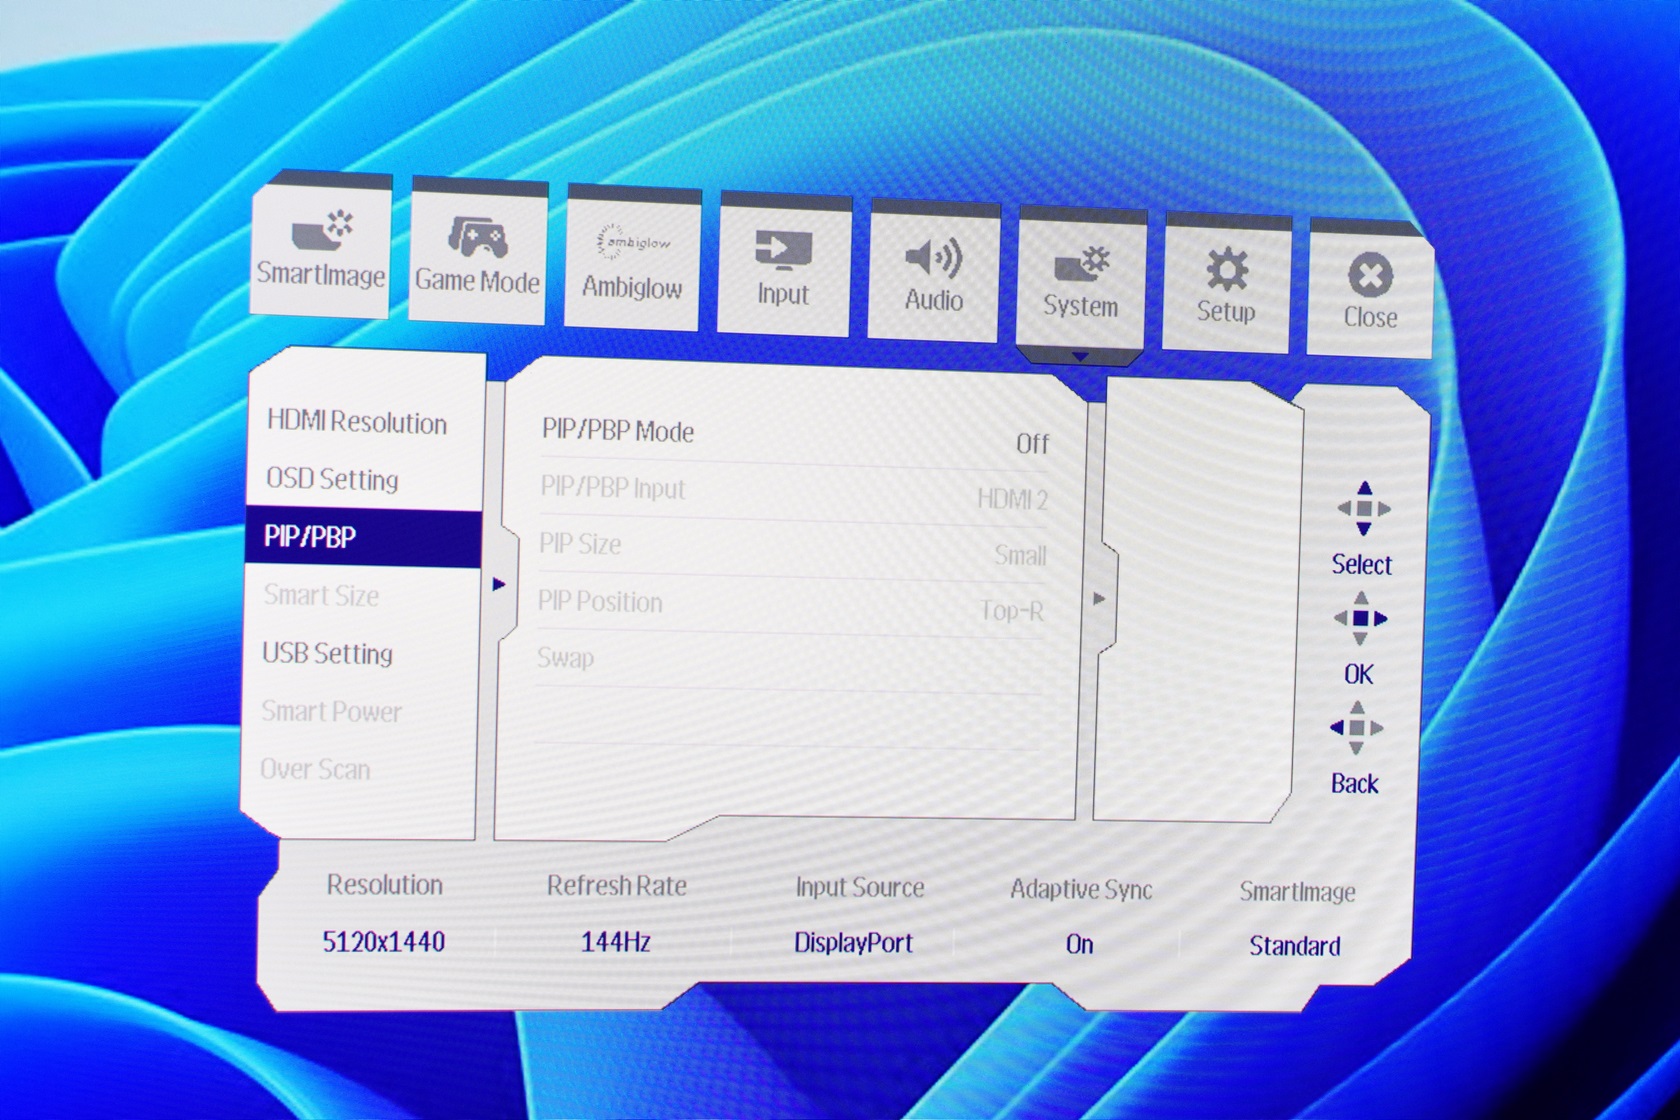Click the Refresh Rate status label

(617, 886)
